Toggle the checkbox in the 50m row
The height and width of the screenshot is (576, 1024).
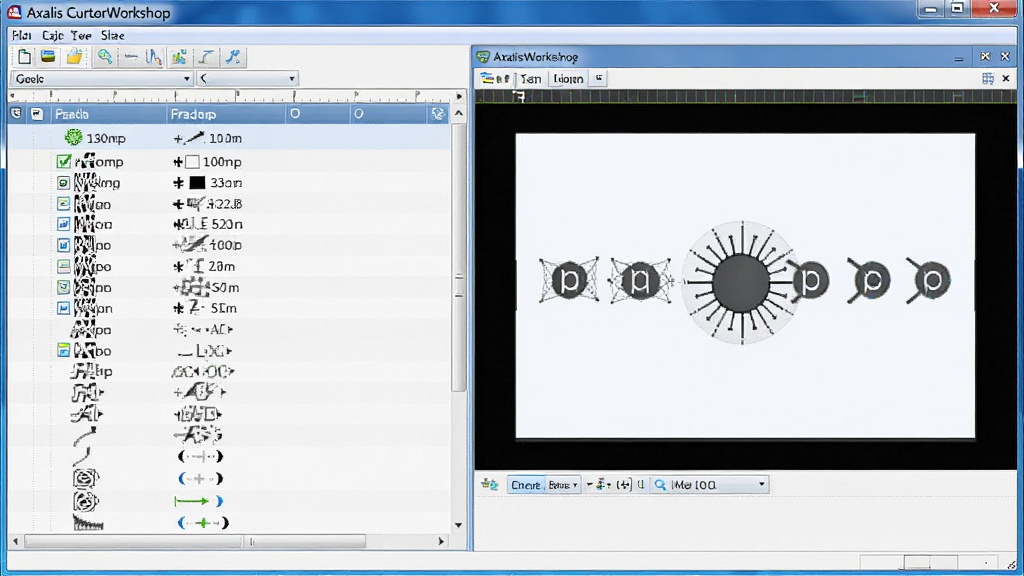click(x=63, y=287)
